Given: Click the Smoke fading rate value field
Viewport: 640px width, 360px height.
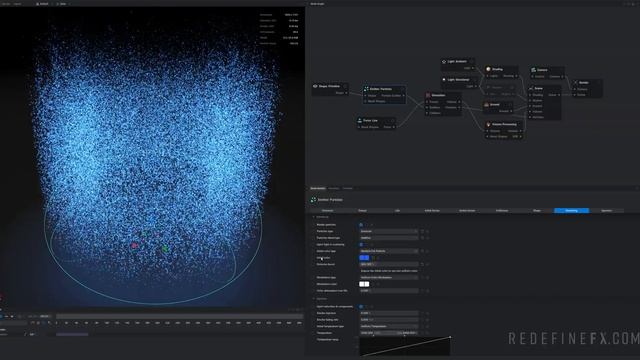Looking at the screenshot, I should click(x=389, y=320).
